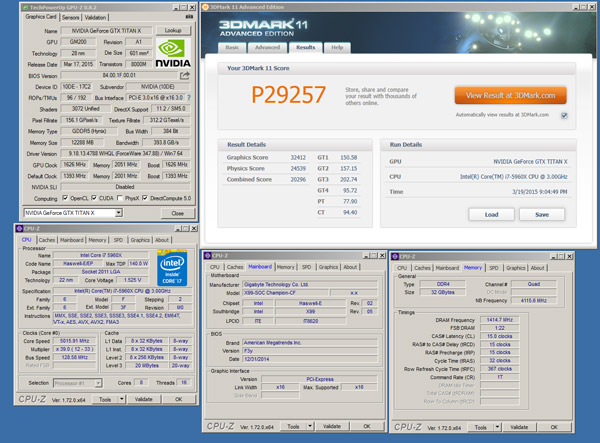Click OK in CPU-Z CPU window

click(x=179, y=399)
